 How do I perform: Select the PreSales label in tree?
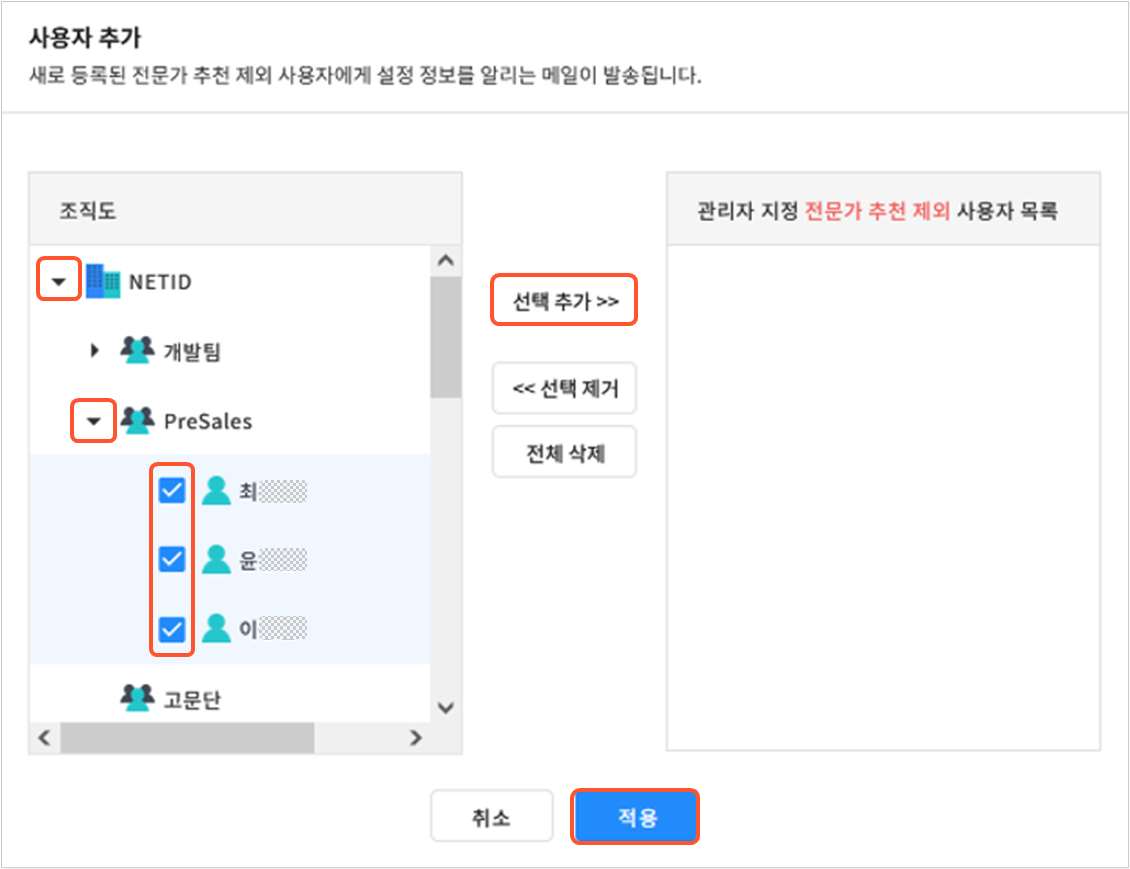click(208, 421)
